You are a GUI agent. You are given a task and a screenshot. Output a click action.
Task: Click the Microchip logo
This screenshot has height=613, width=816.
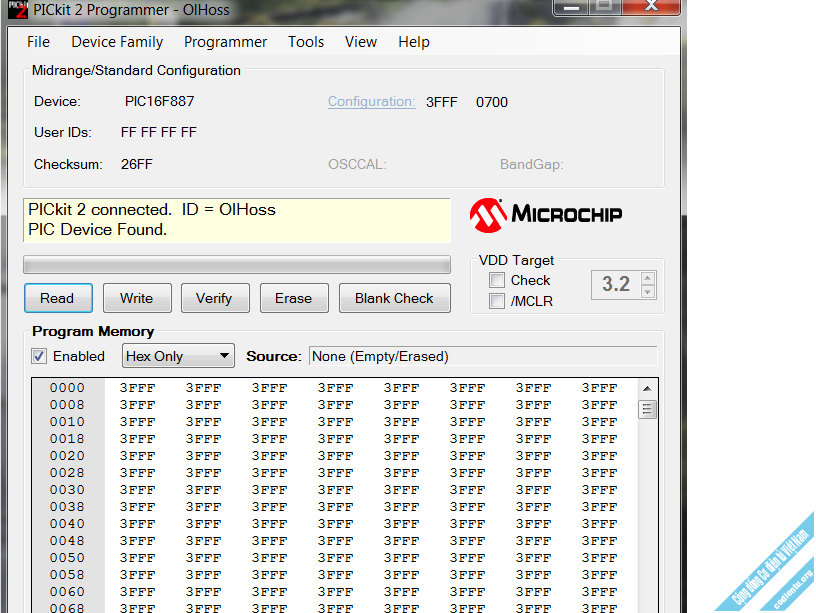(x=545, y=214)
